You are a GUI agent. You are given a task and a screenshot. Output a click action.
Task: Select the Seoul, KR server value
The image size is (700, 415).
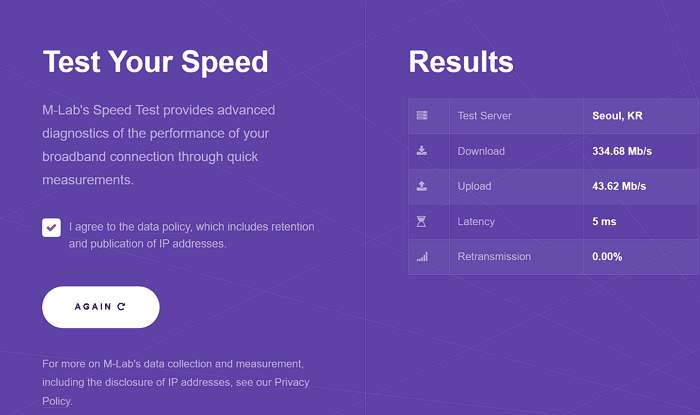click(617, 116)
